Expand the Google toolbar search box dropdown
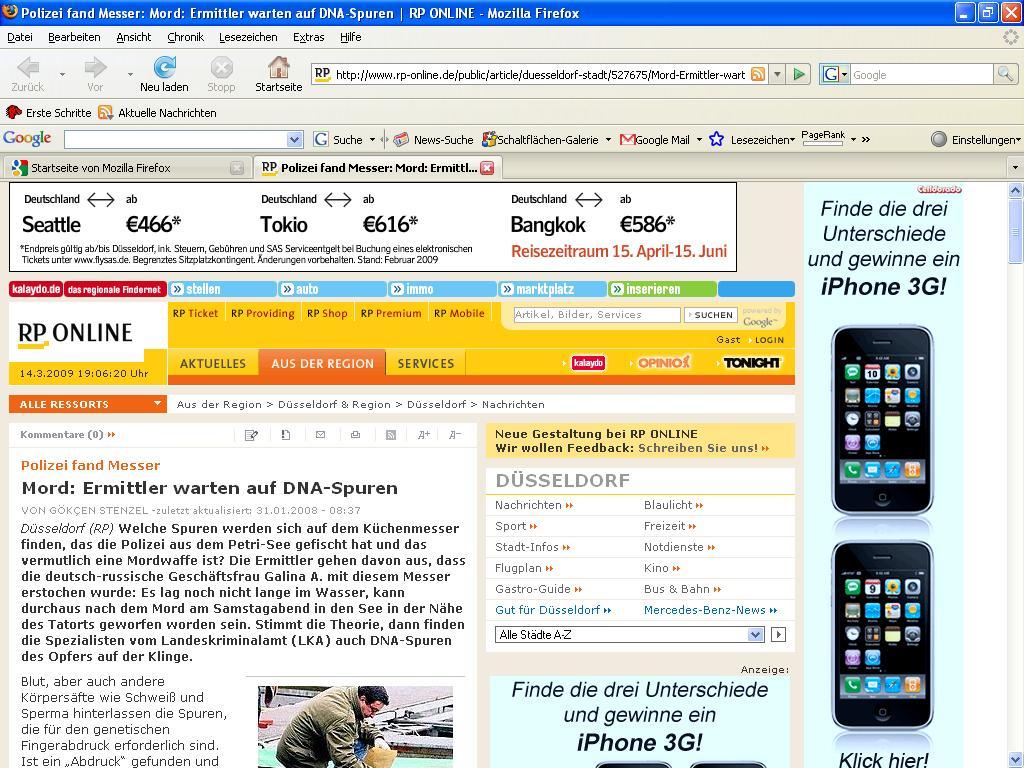Viewport: 1024px width, 768px height. [294, 140]
